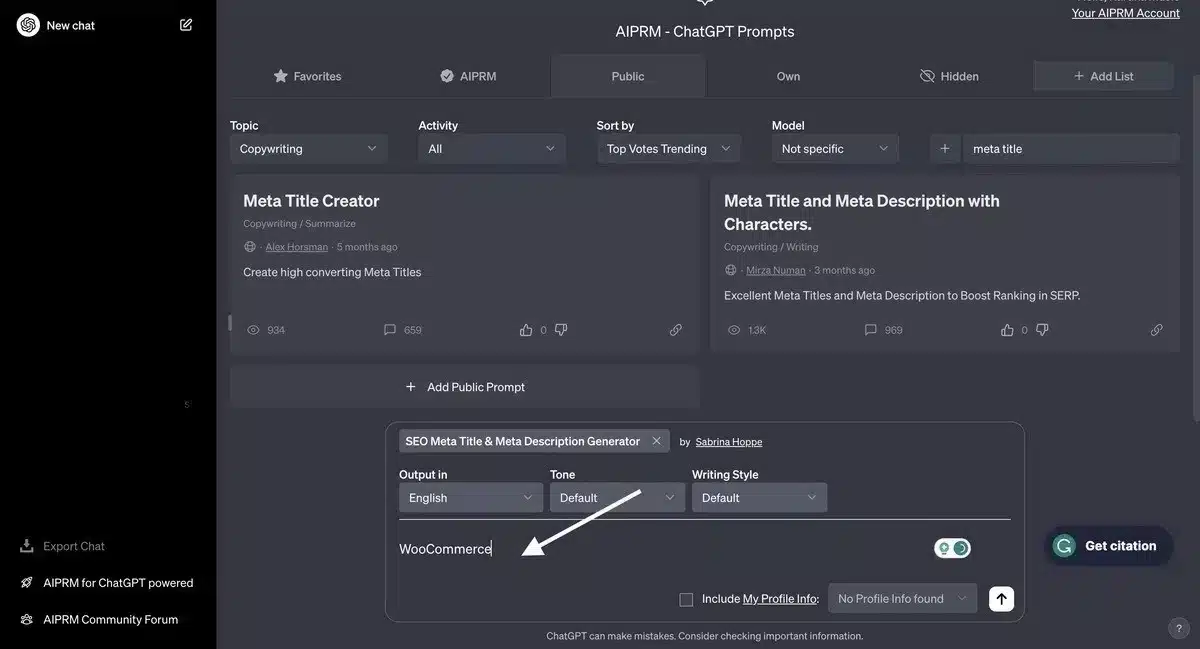Copy link of Meta Title and Meta Description prompt
This screenshot has height=649, width=1200.
[x=1157, y=330]
